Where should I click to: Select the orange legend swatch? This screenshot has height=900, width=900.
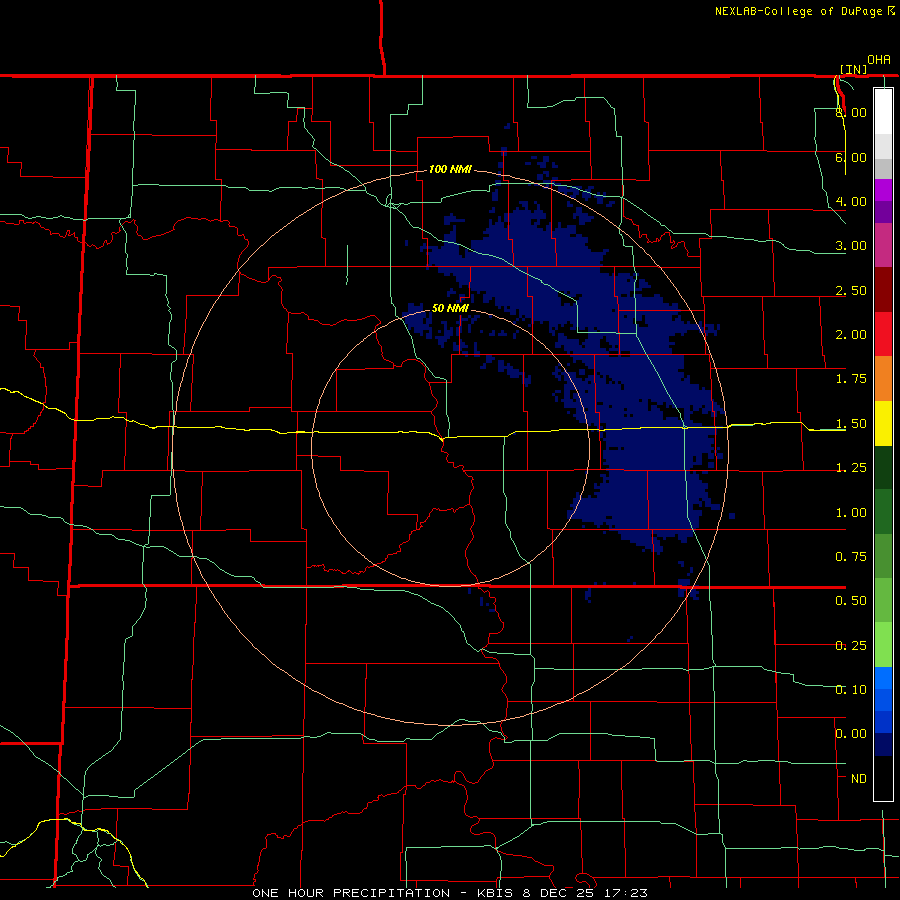(883, 379)
